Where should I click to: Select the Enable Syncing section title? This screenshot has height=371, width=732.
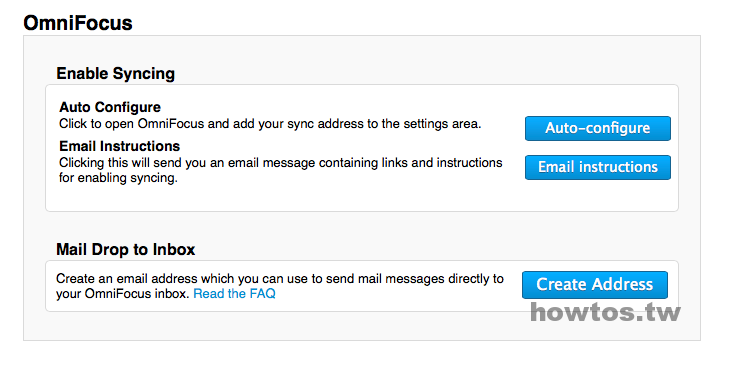point(116,73)
